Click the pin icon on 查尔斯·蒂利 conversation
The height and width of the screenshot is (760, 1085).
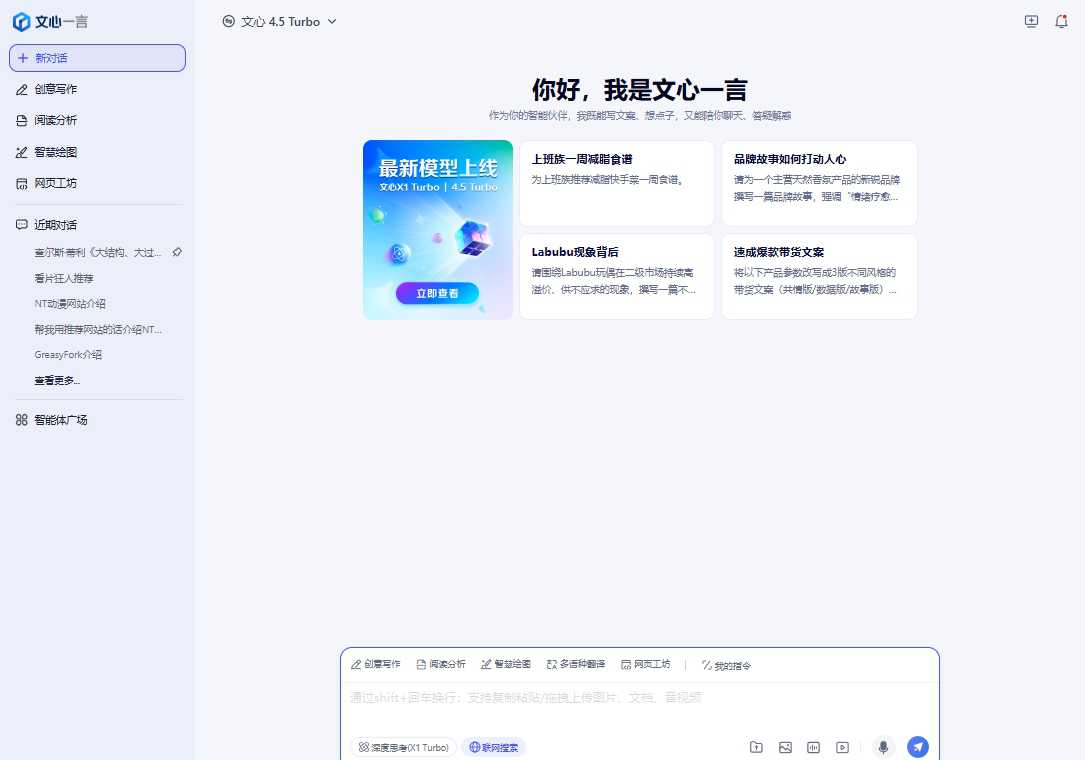[x=177, y=253]
